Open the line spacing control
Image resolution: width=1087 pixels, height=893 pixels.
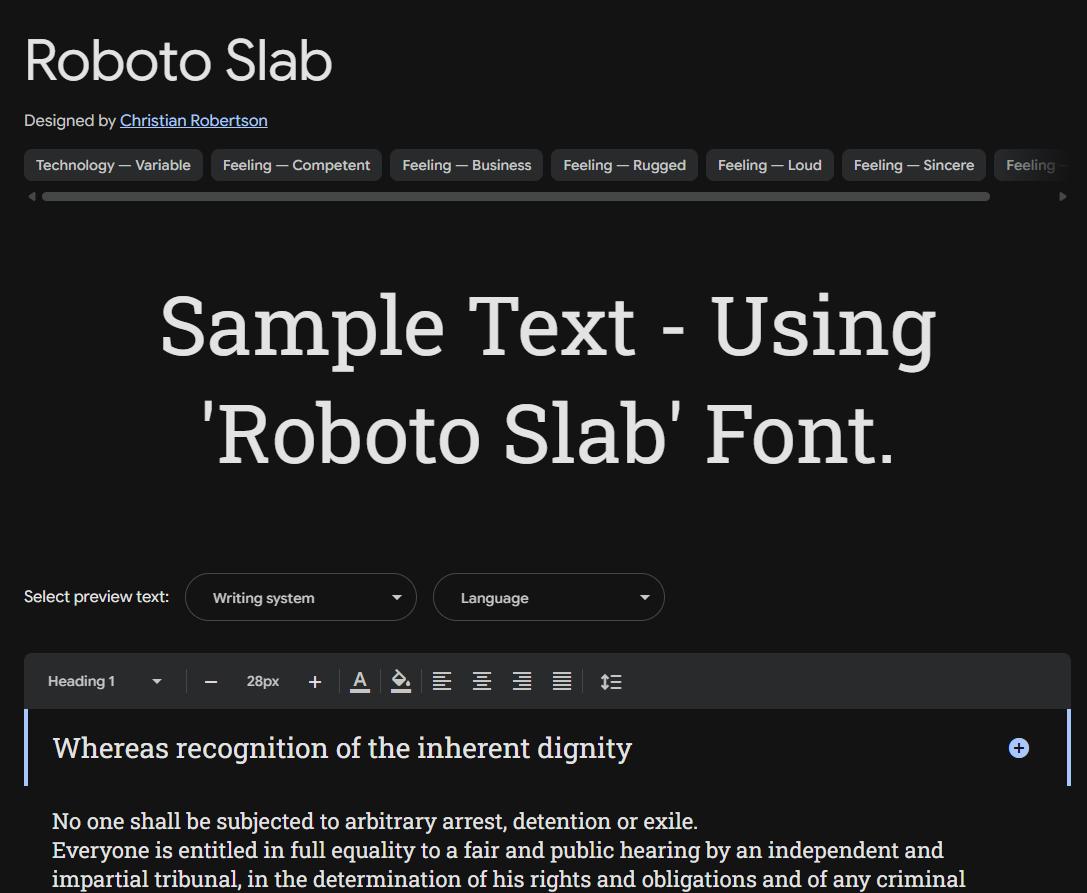(611, 682)
